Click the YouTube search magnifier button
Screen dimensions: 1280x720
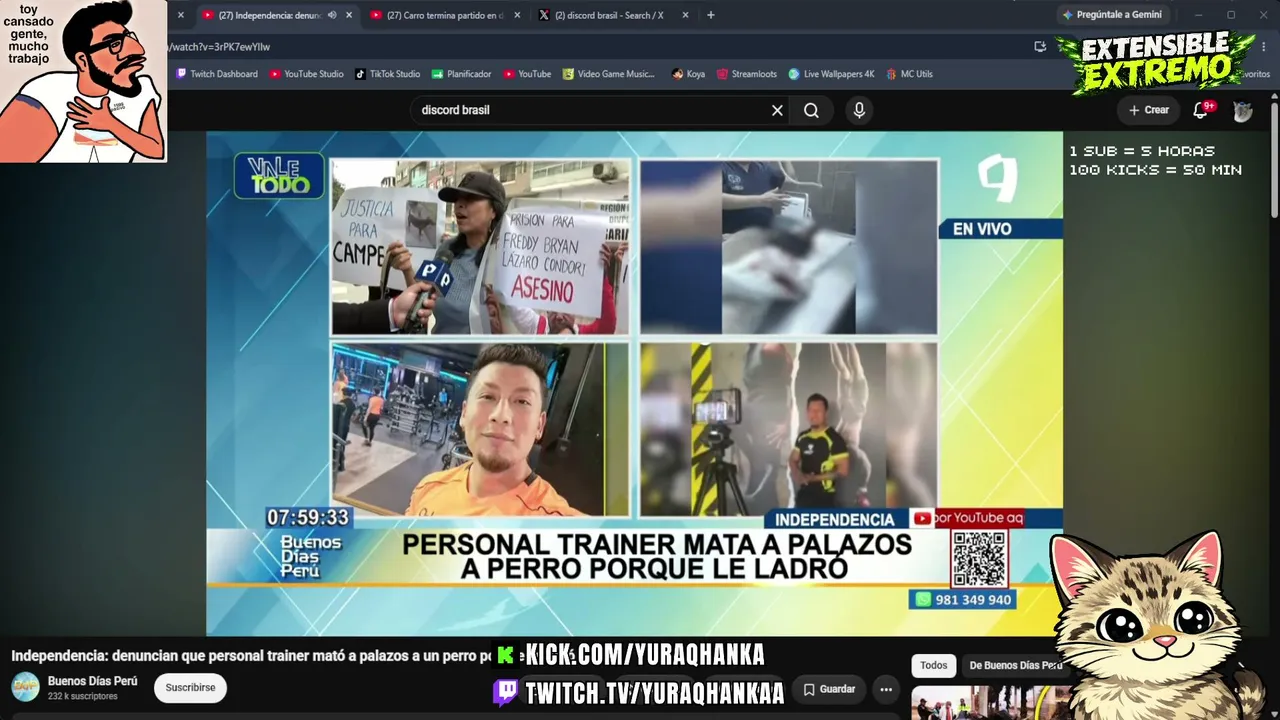811,110
